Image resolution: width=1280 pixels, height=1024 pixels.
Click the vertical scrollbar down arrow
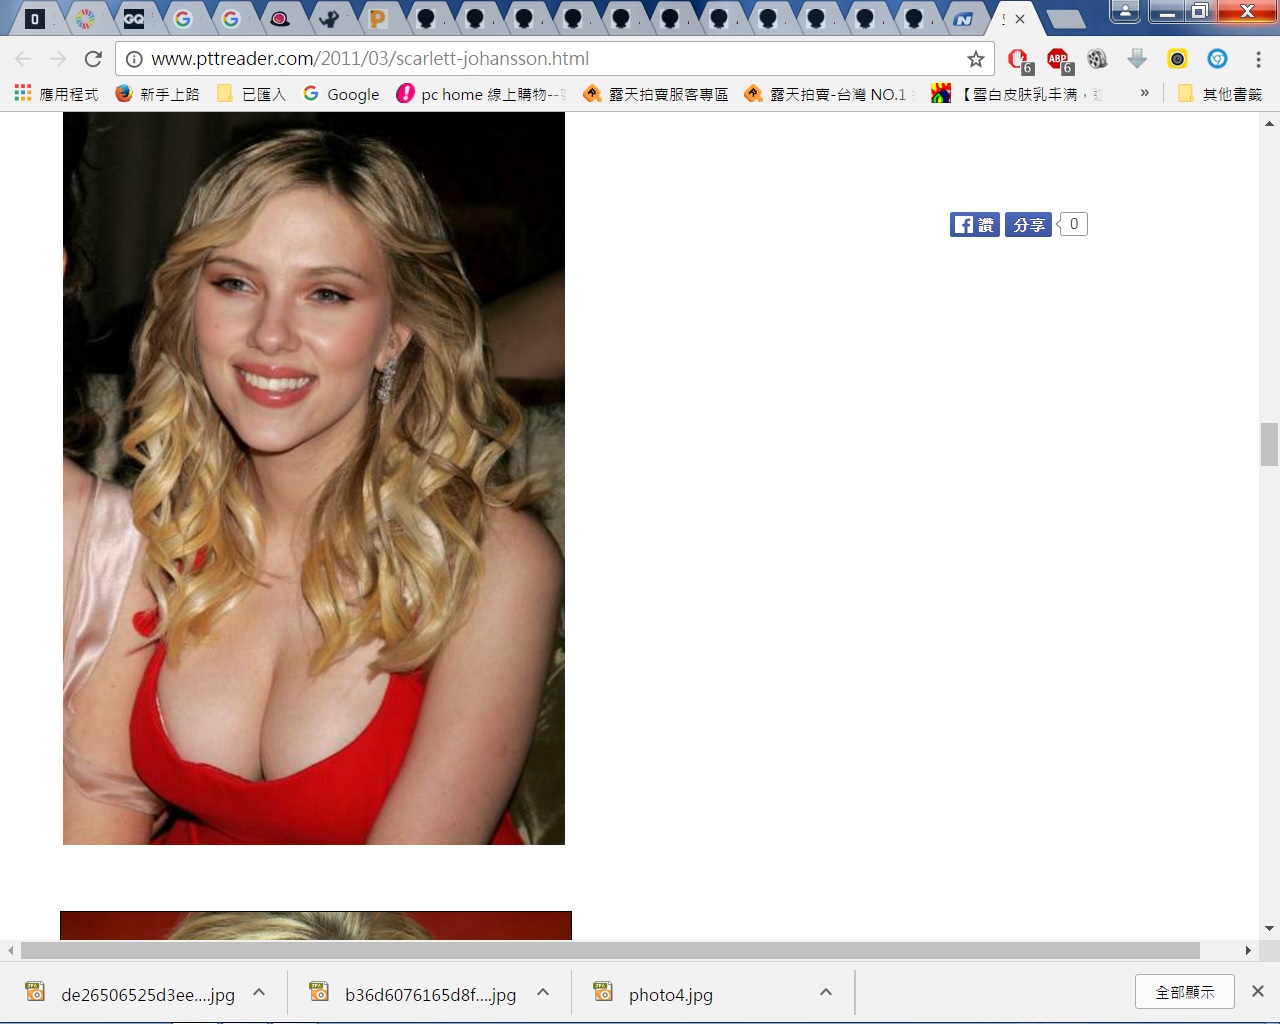pos(1269,929)
